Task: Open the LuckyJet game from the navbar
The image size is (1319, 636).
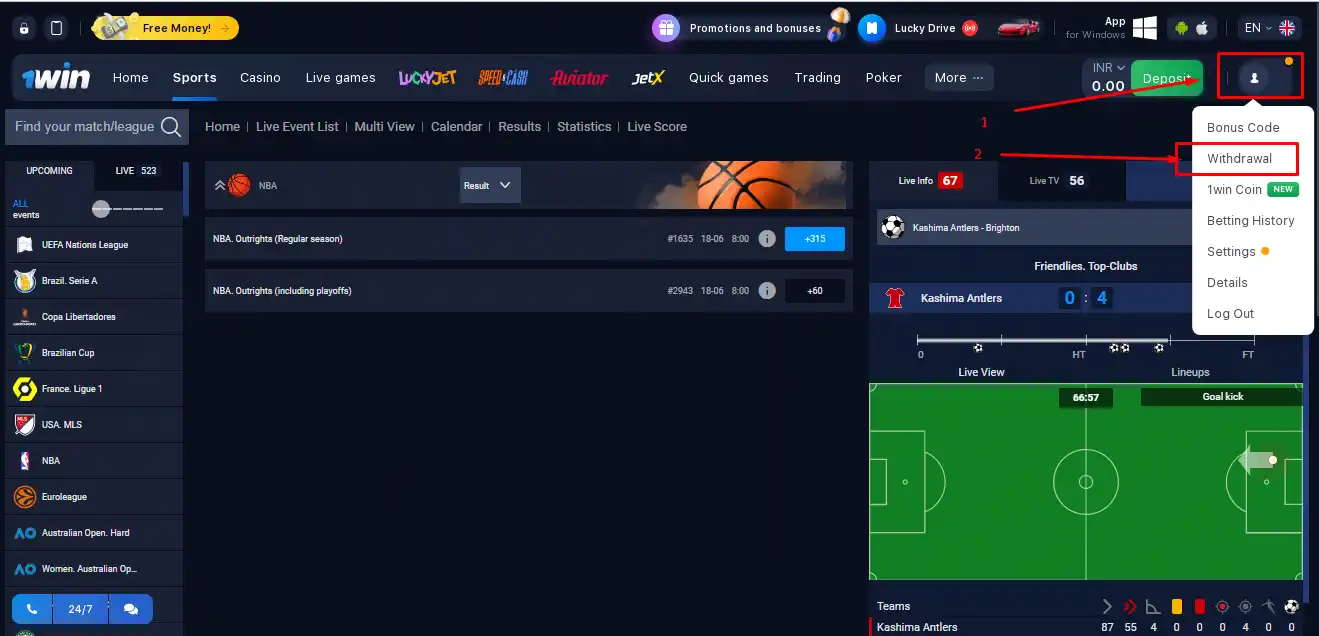Action: tap(426, 77)
